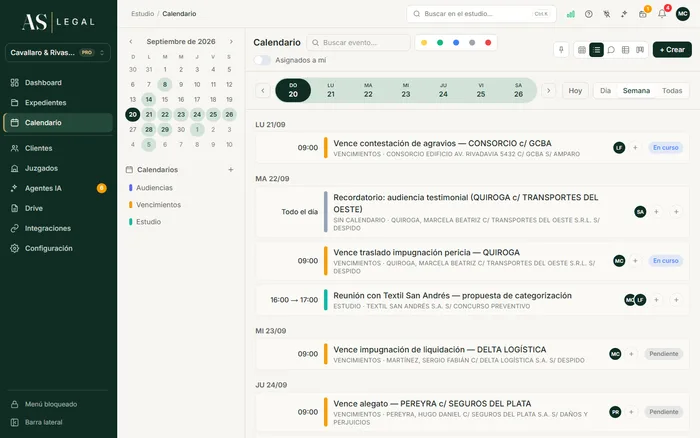Viewport: 700px width, 438px height.
Task: Select SA 26 in the week strip
Action: tap(518, 90)
